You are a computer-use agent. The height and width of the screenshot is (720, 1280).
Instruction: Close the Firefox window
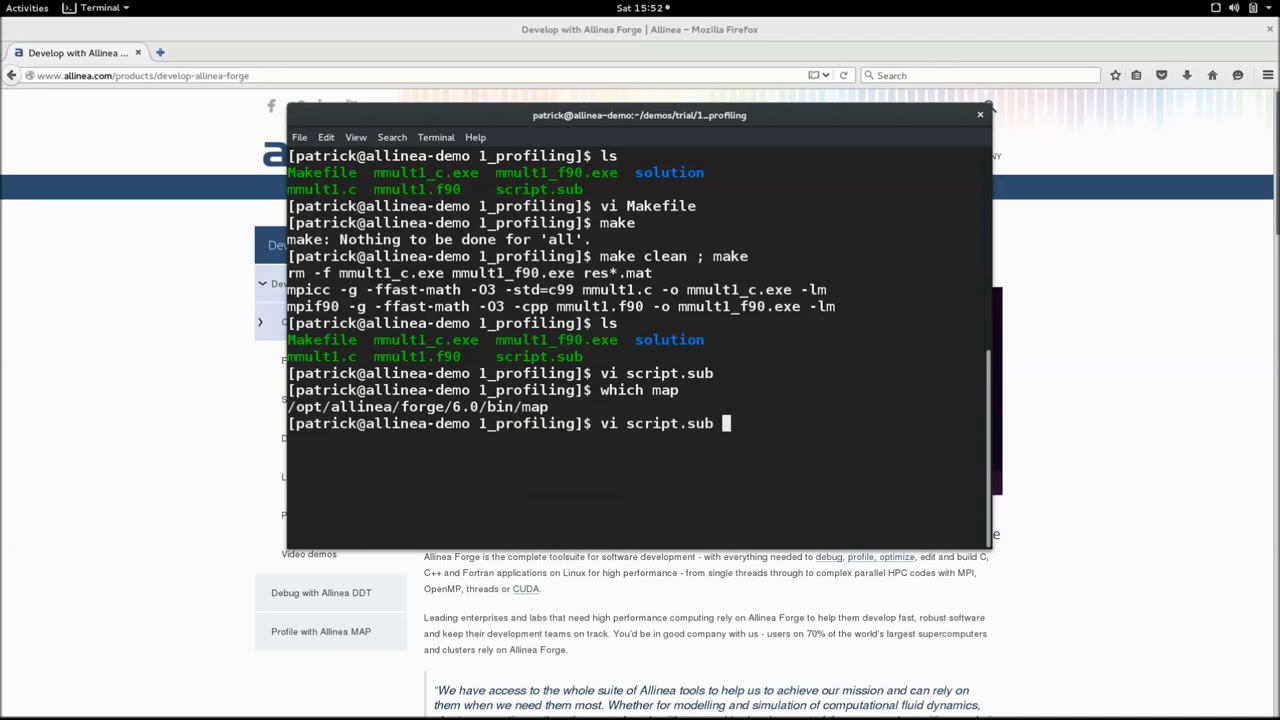tap(1268, 29)
